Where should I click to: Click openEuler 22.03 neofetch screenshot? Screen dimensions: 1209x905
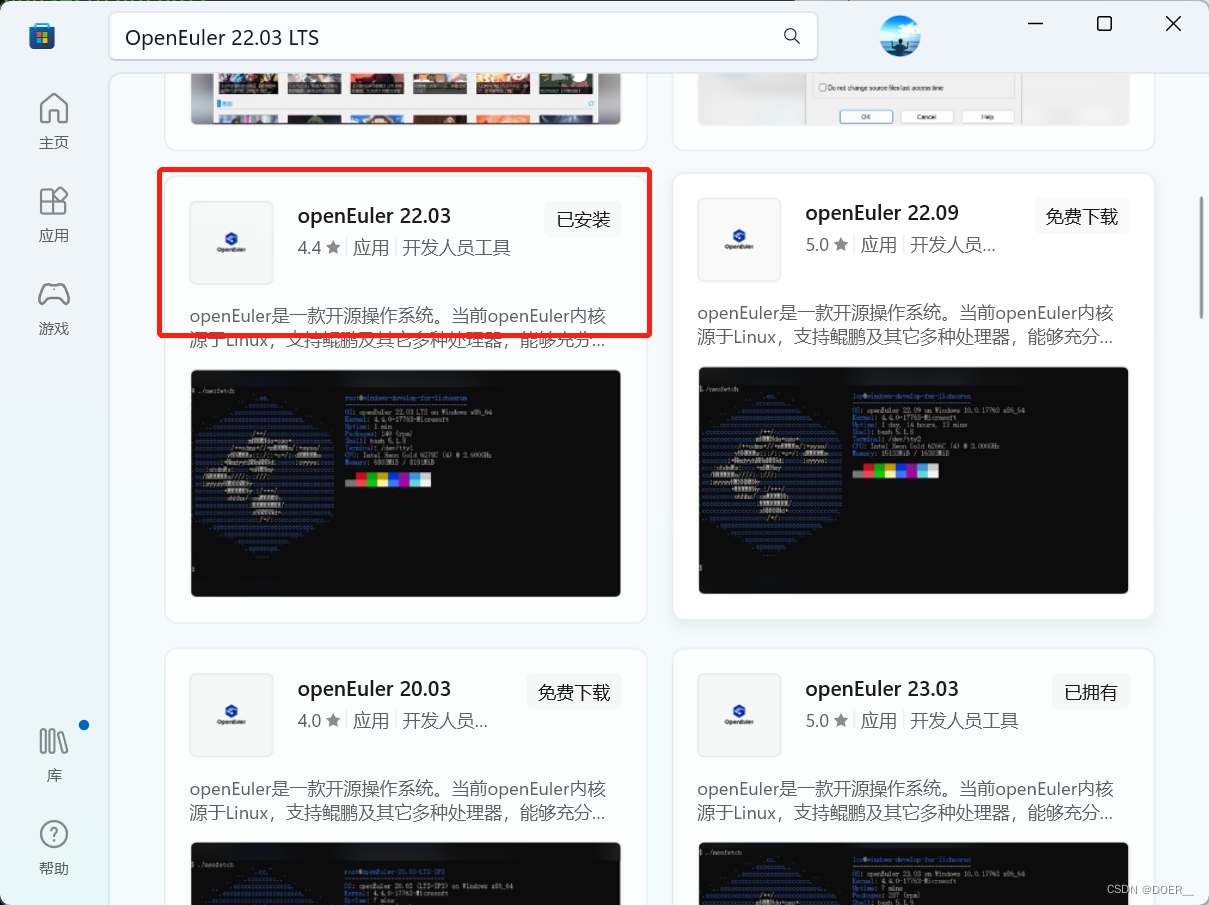[x=405, y=483]
